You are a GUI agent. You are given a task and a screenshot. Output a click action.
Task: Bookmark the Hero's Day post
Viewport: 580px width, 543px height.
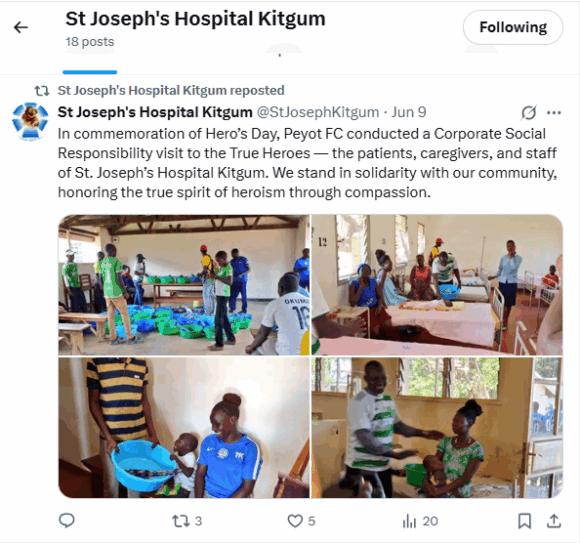point(525,521)
